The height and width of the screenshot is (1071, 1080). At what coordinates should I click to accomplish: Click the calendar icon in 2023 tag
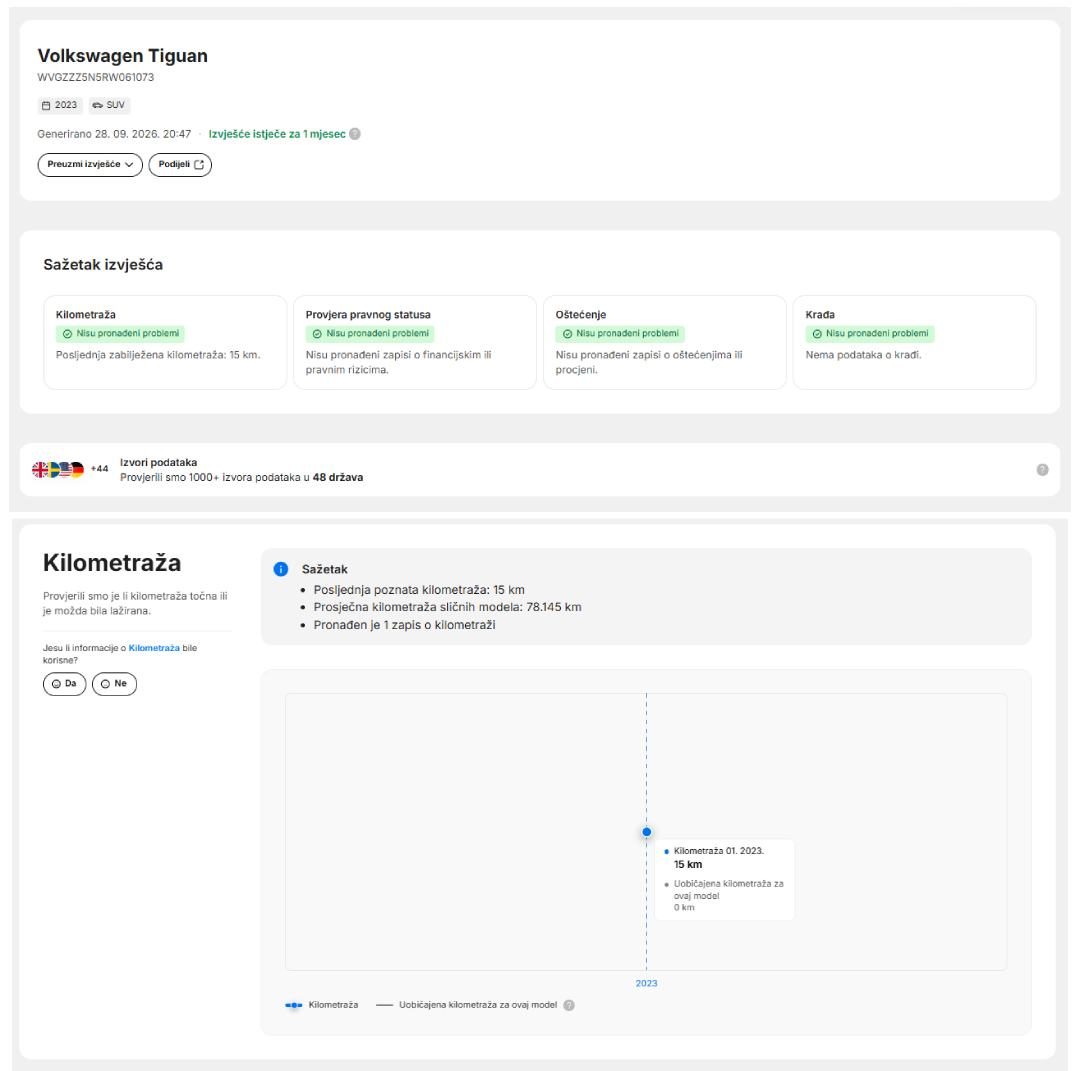point(46,105)
